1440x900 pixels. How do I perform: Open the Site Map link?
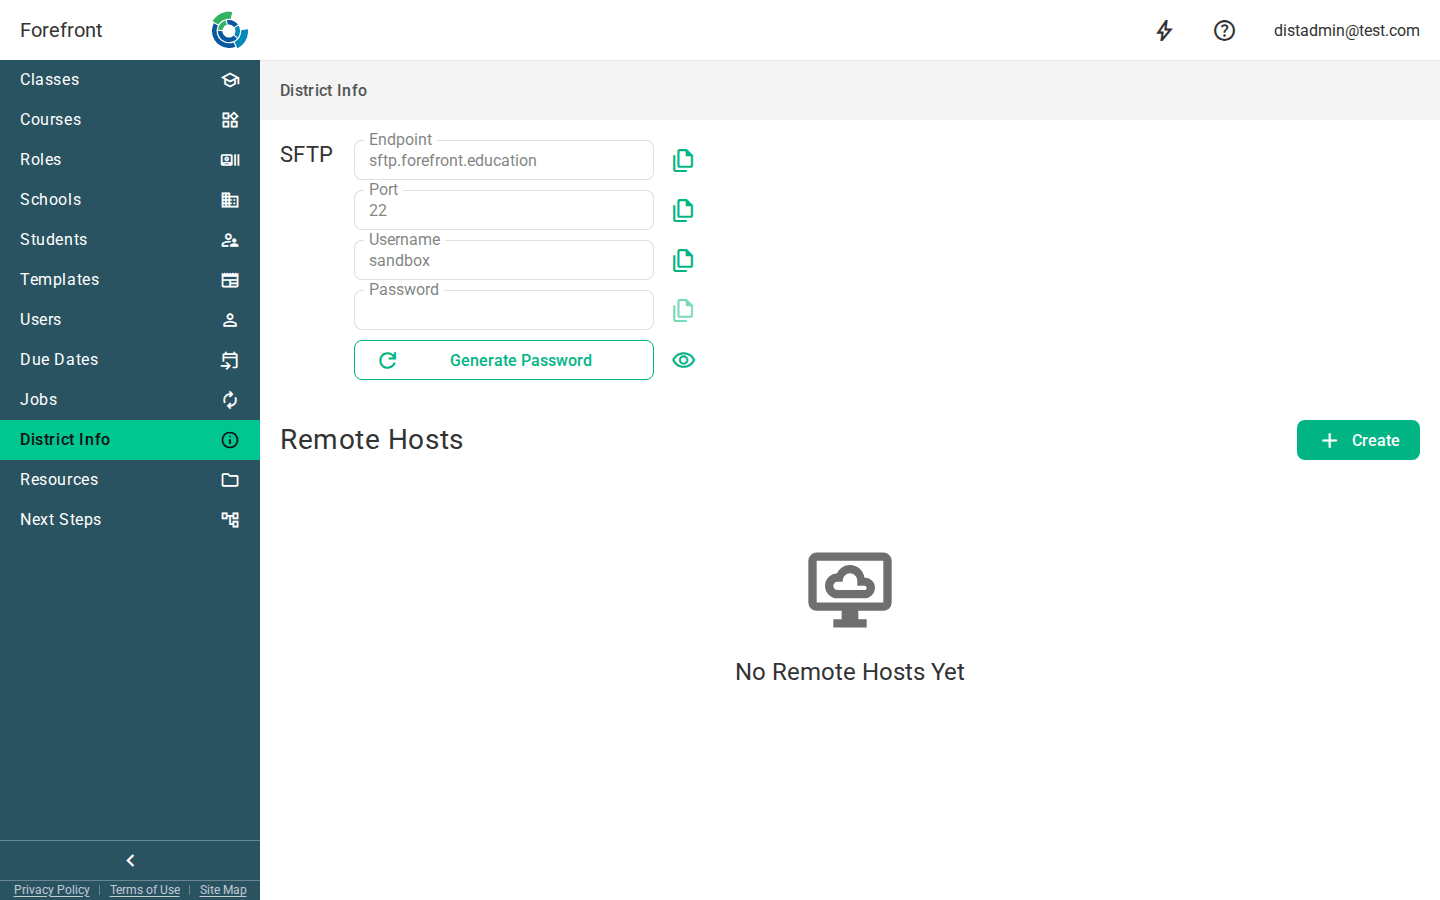(x=223, y=890)
